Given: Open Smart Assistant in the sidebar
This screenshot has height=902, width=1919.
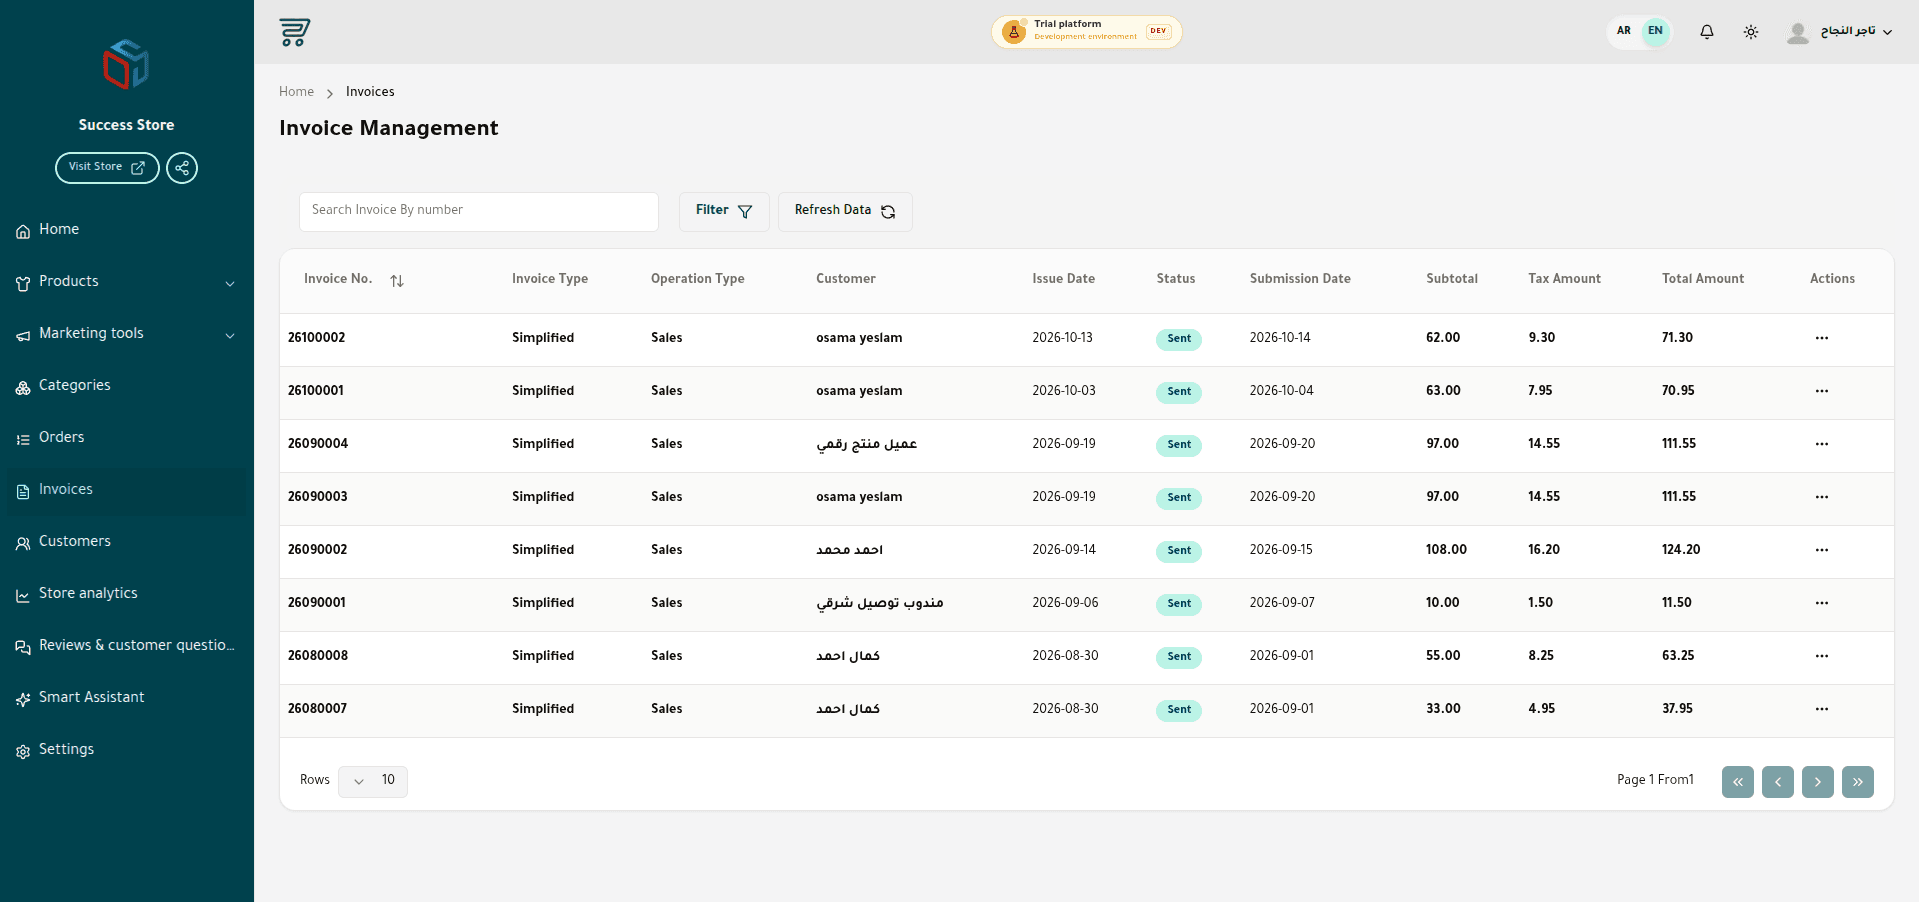Looking at the screenshot, I should pos(126,698).
